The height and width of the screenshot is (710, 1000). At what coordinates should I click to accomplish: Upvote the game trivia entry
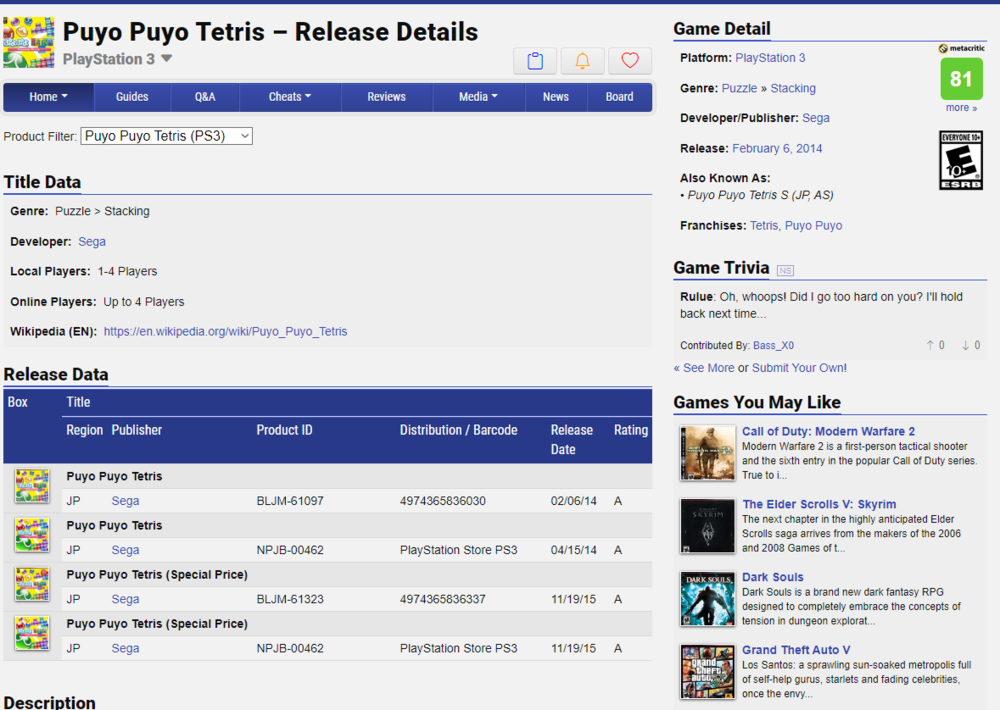click(935, 345)
